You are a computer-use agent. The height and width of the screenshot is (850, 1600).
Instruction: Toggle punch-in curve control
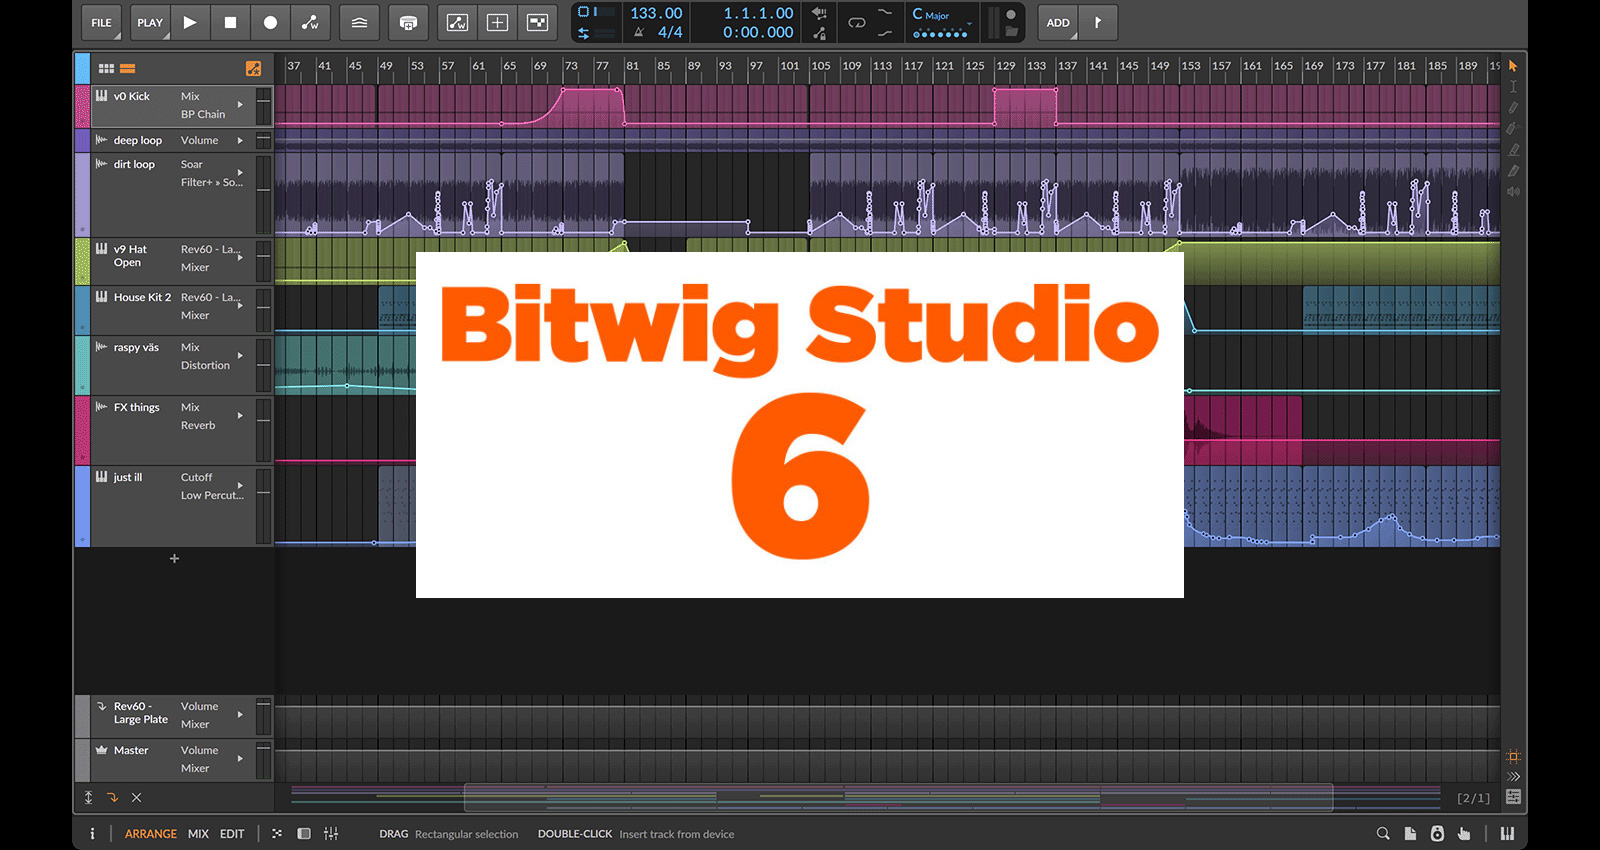(x=885, y=12)
